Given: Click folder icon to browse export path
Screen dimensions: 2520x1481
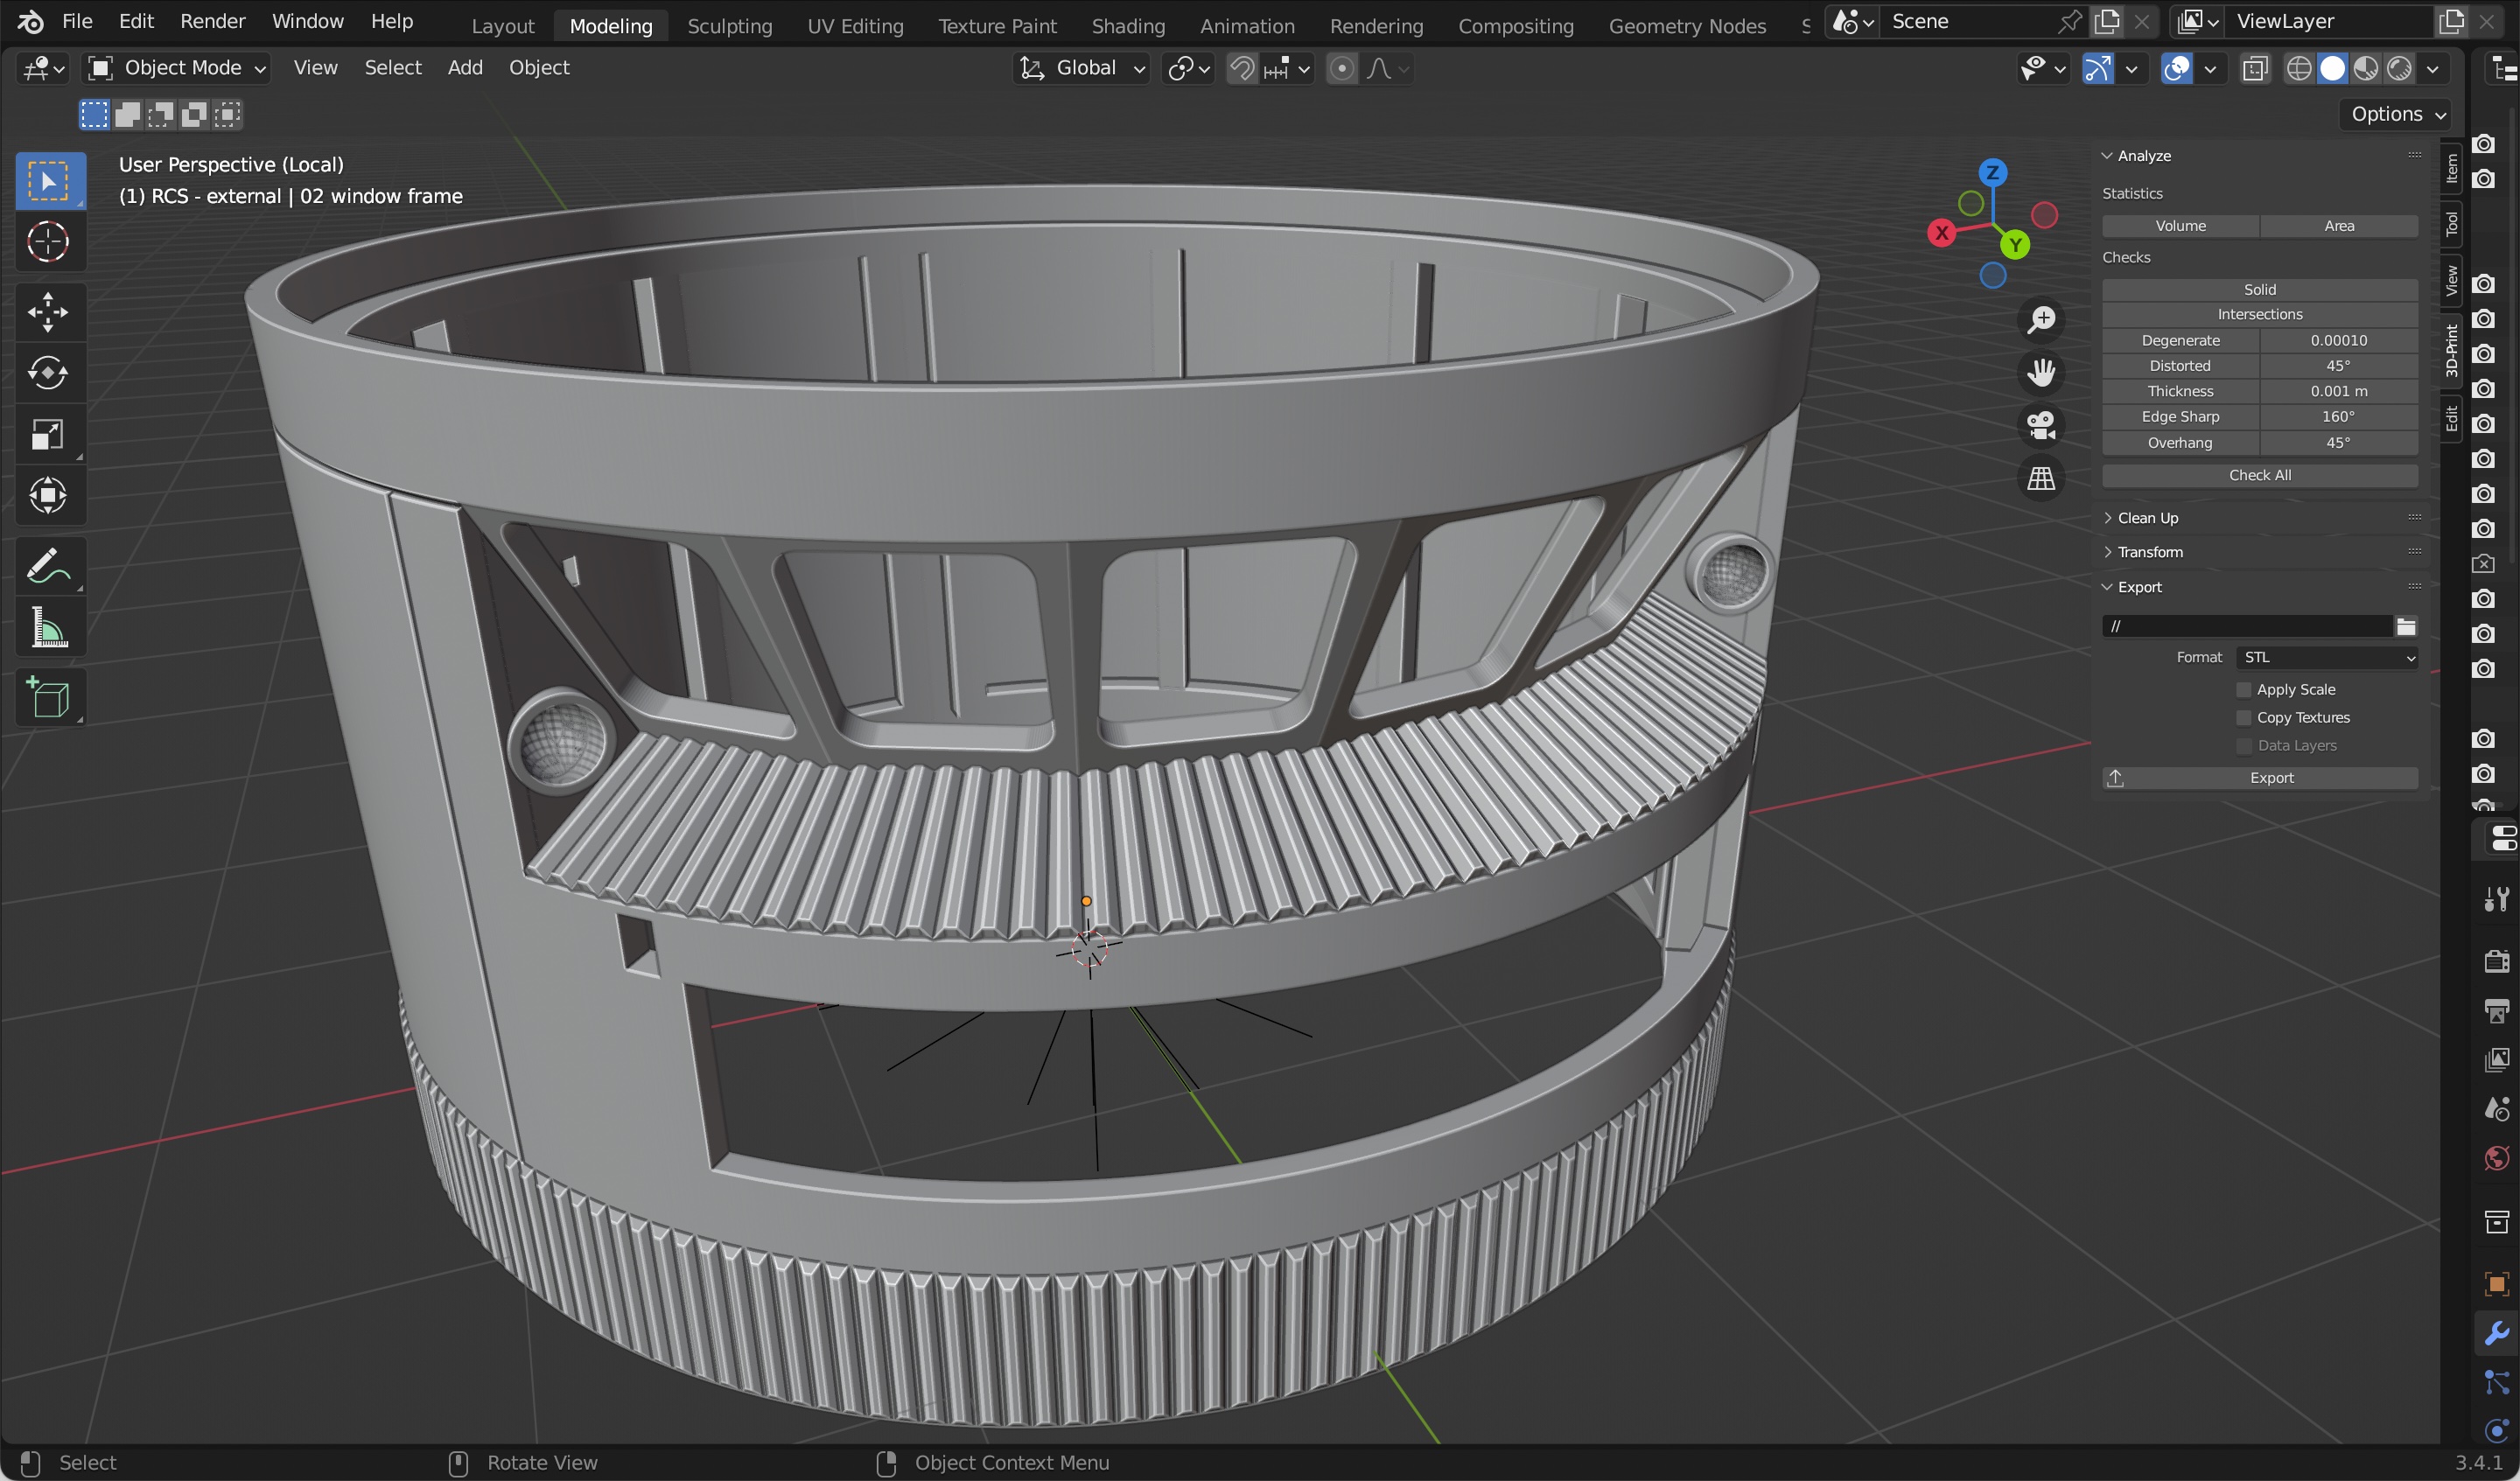Looking at the screenshot, I should [2406, 626].
